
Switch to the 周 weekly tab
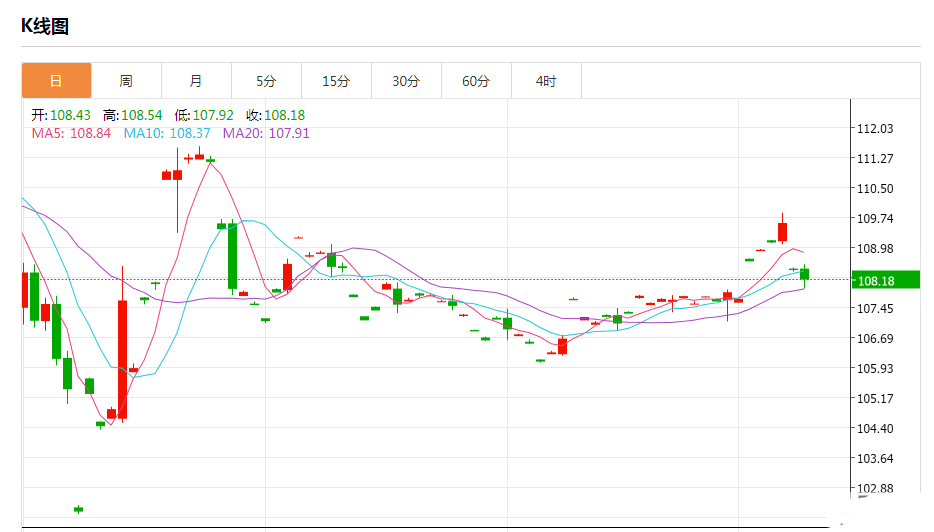(126, 80)
